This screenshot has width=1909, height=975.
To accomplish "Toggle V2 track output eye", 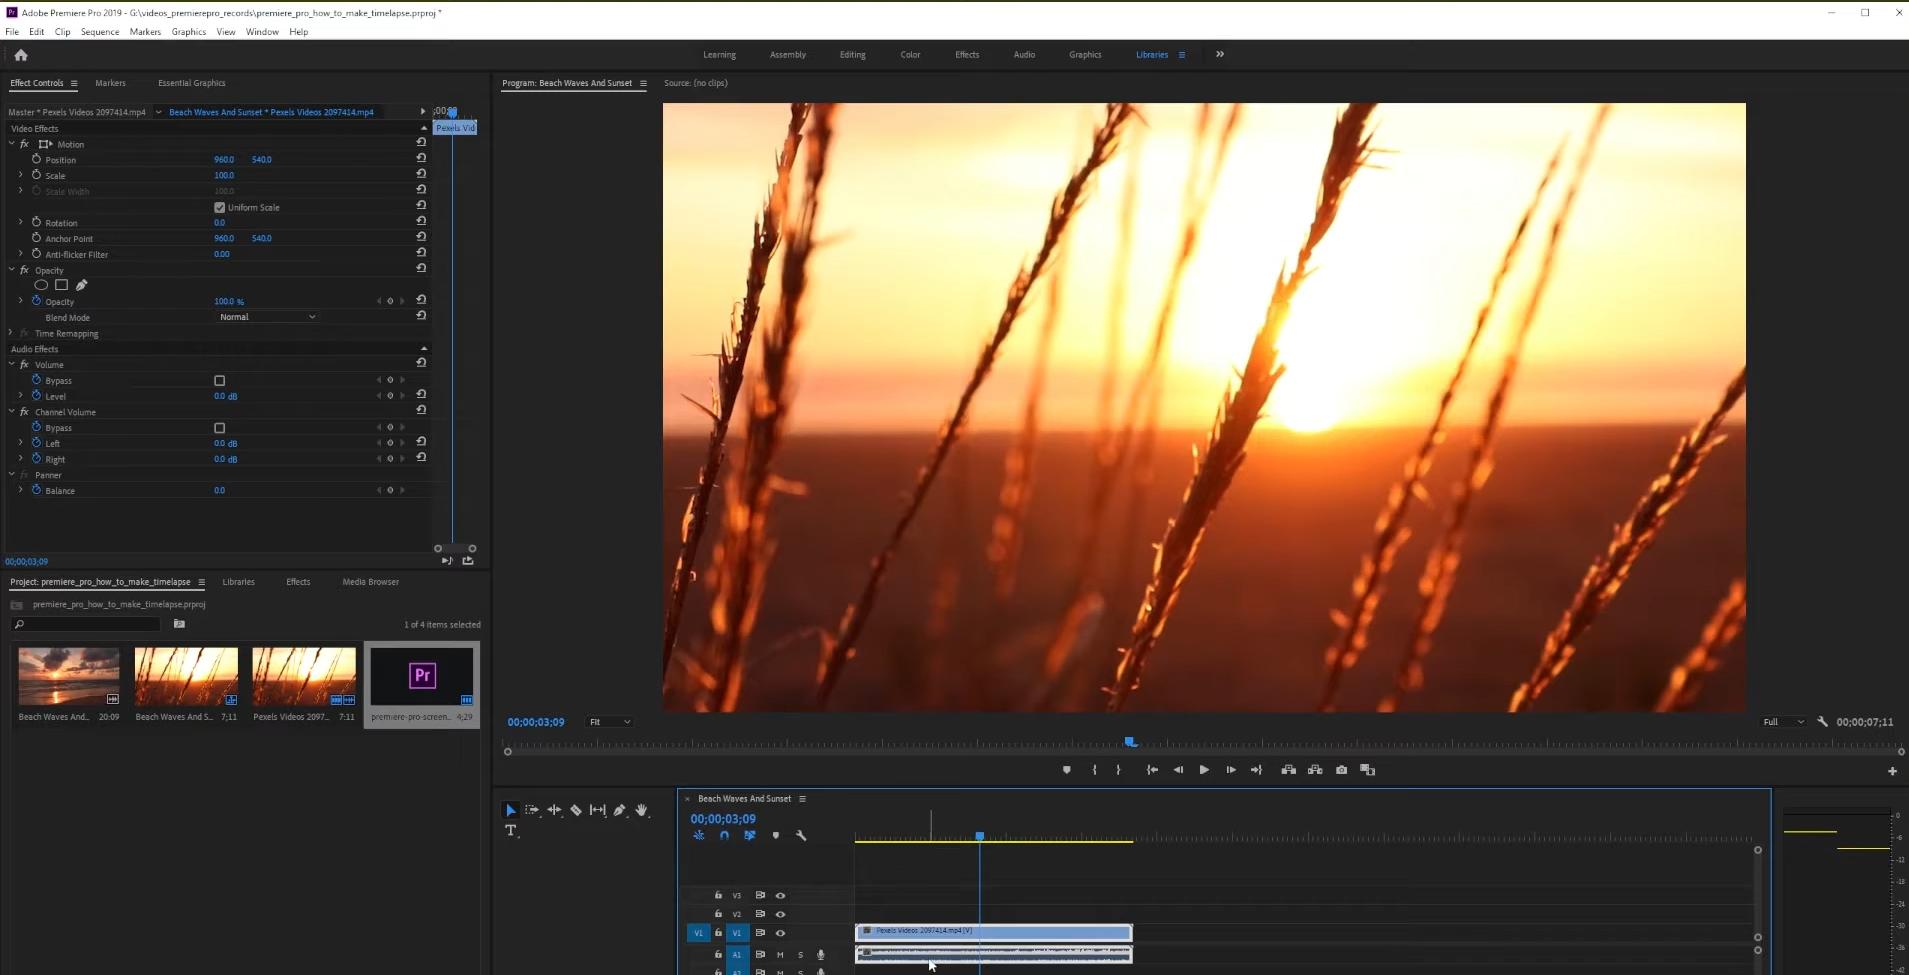I will pyautogui.click(x=780, y=914).
